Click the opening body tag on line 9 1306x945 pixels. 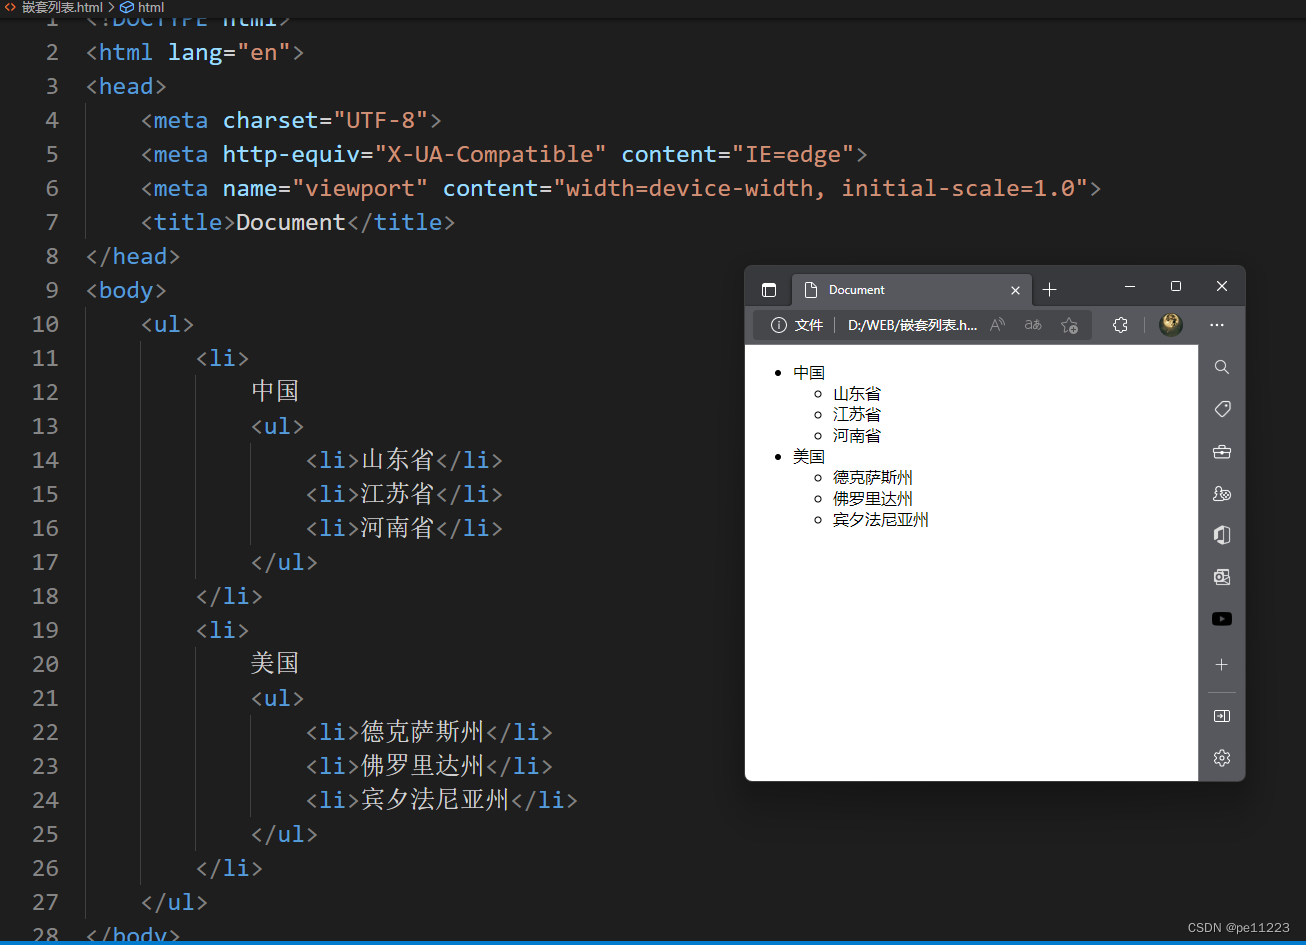click(126, 290)
